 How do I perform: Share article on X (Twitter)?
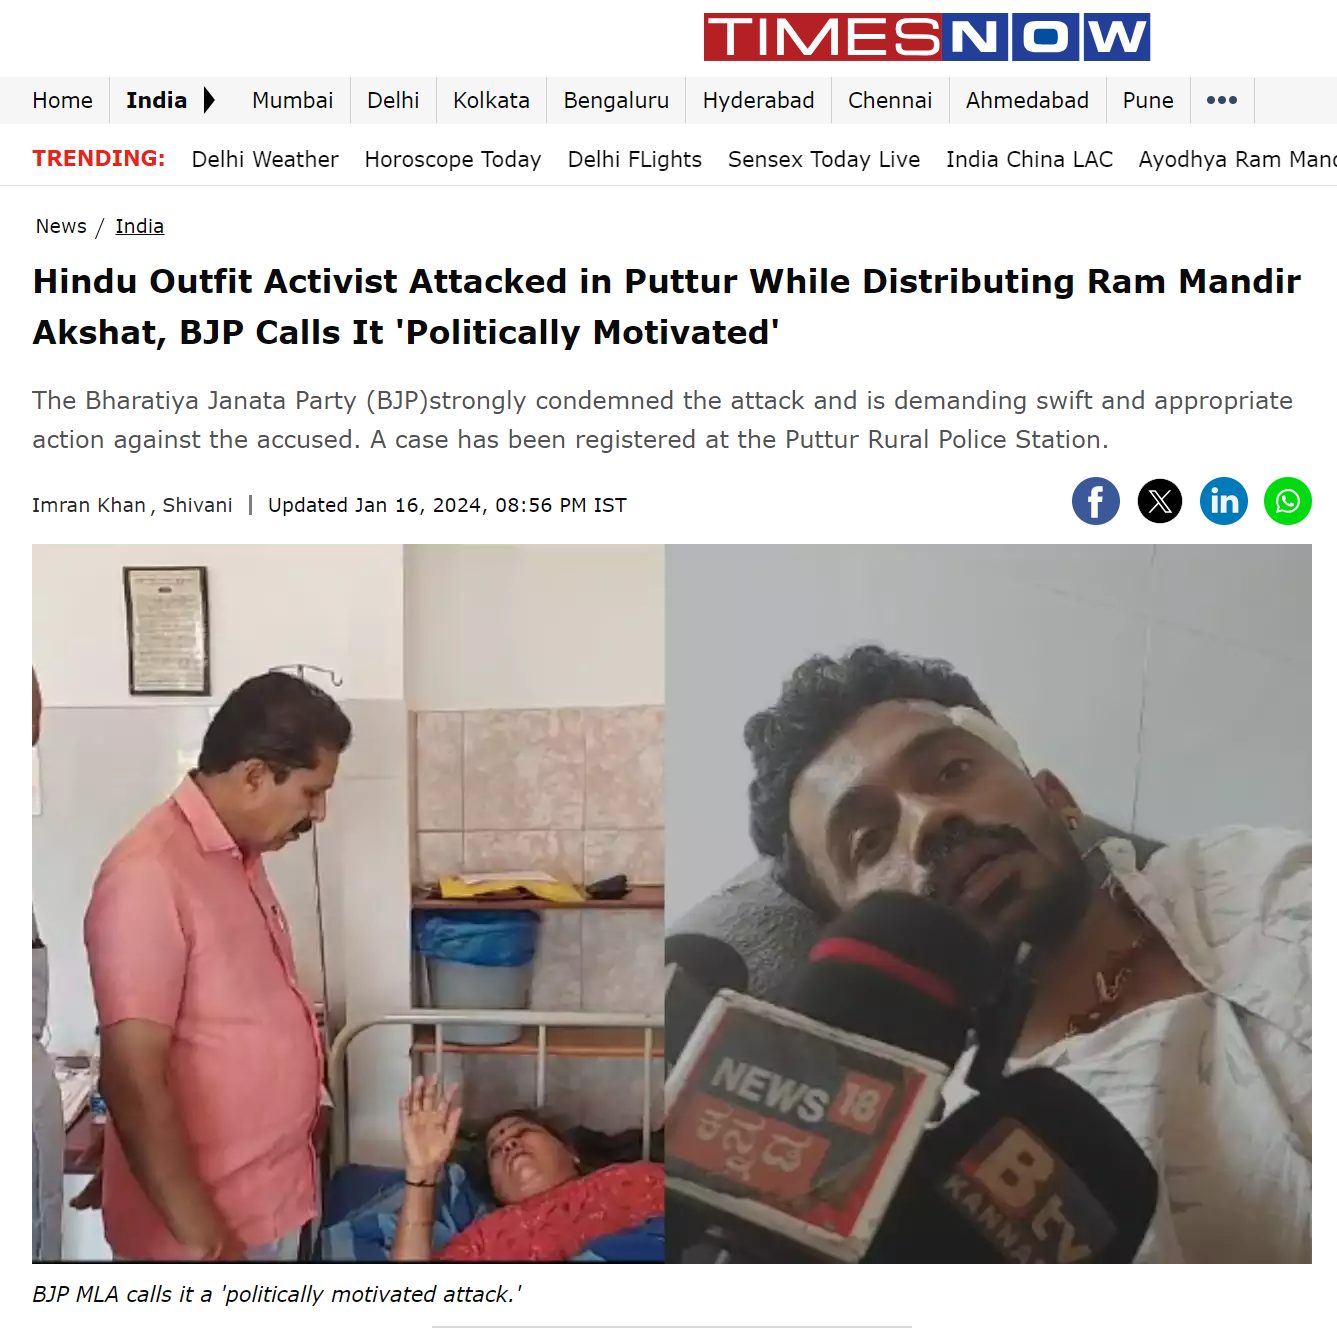pyautogui.click(x=1160, y=501)
